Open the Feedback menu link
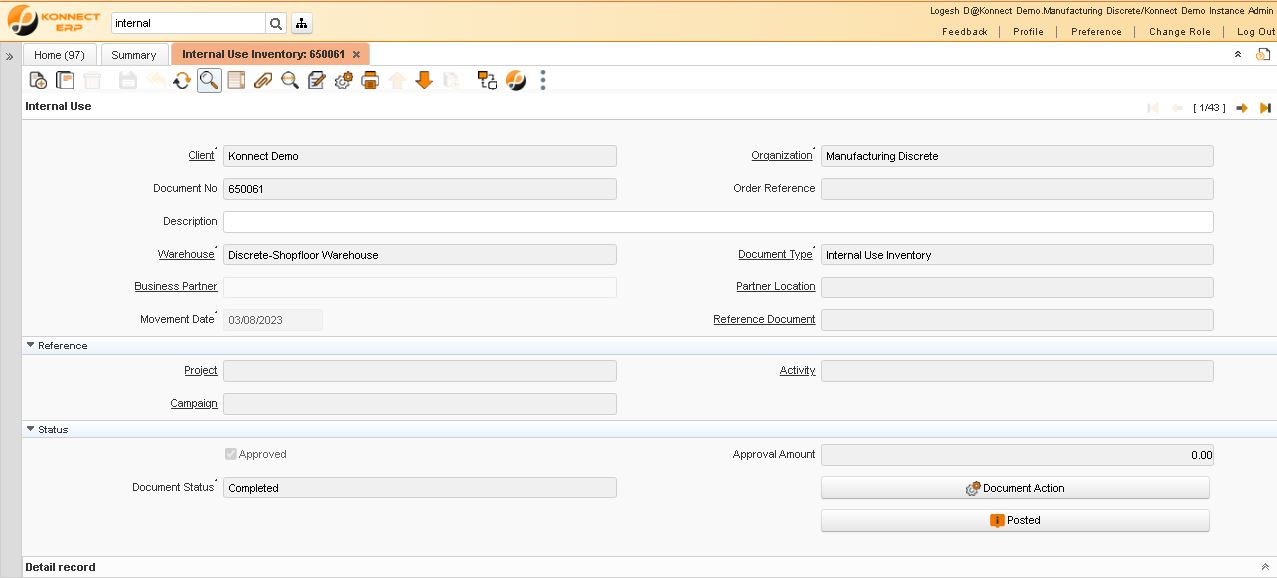1277x578 pixels. (x=965, y=32)
